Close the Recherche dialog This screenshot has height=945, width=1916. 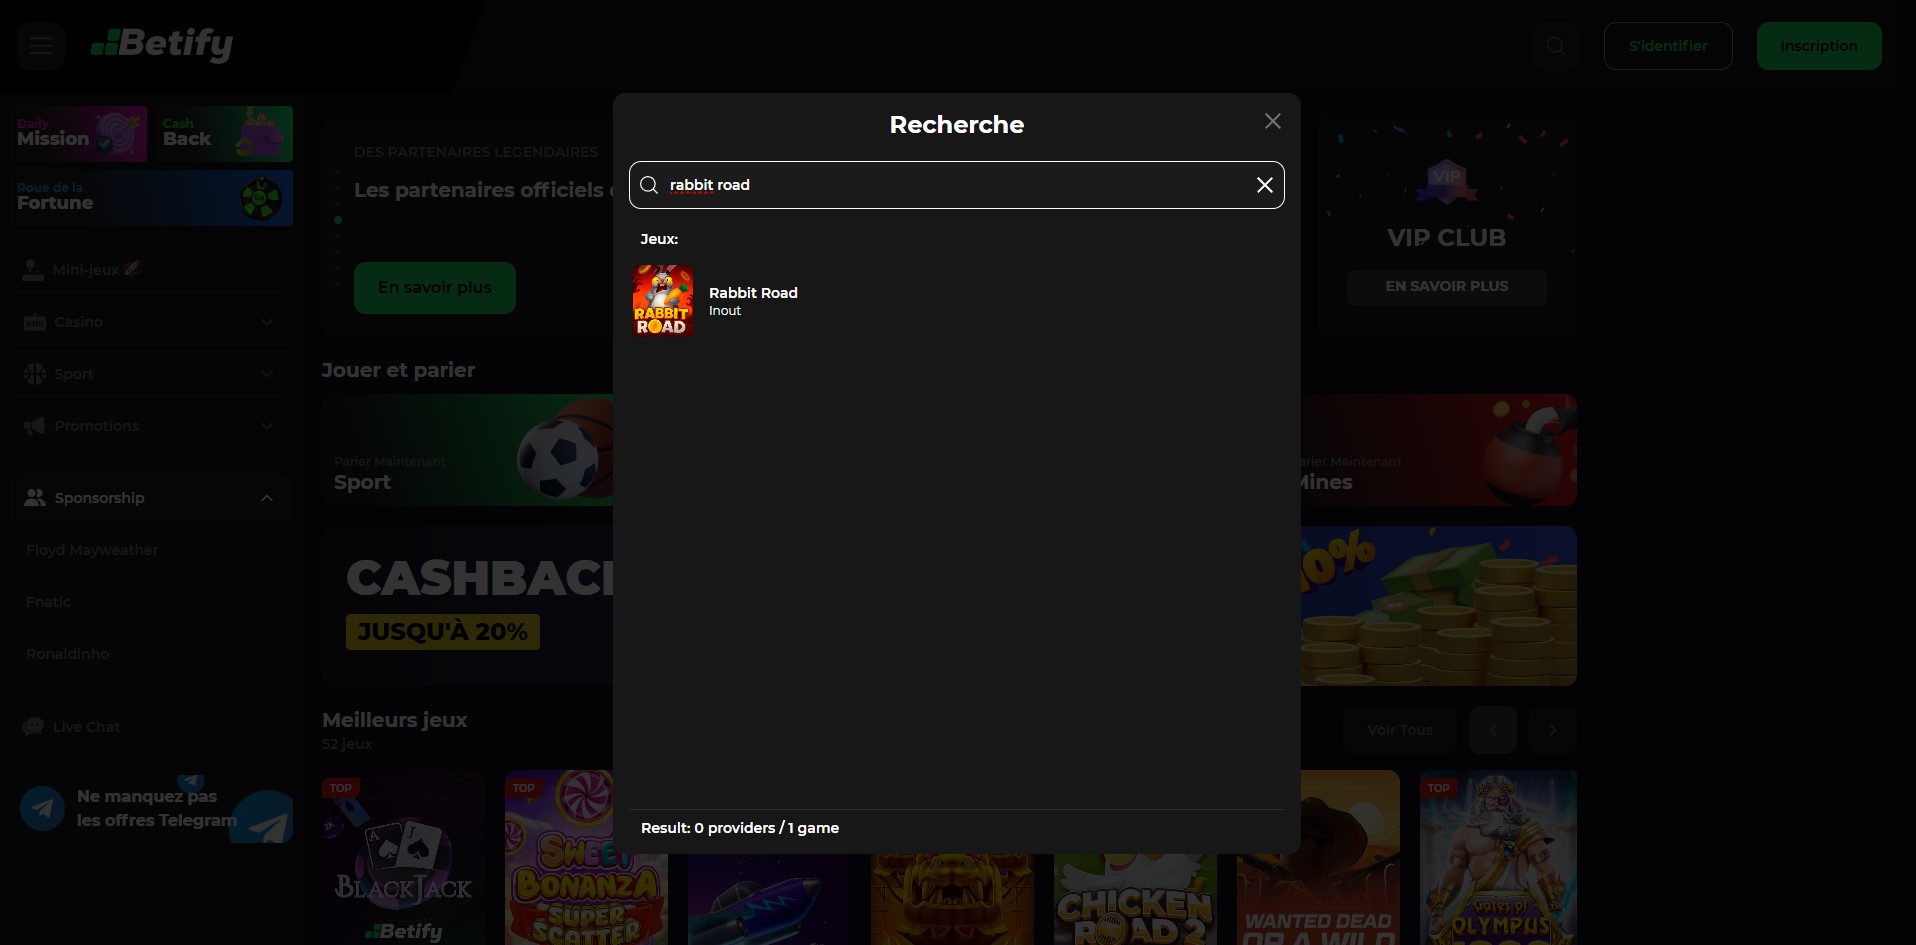[x=1272, y=121]
